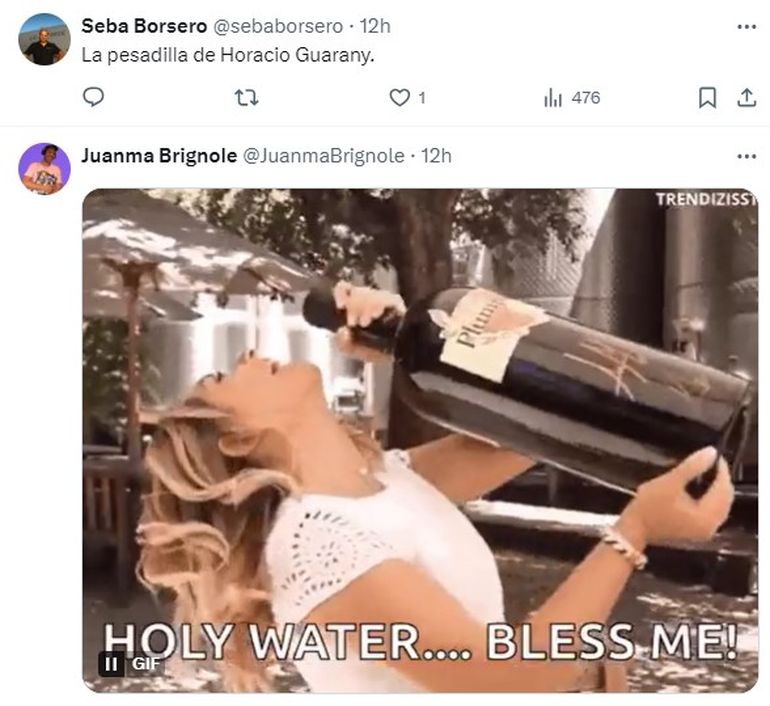Click the @sebaborsero handle

pos(277,26)
